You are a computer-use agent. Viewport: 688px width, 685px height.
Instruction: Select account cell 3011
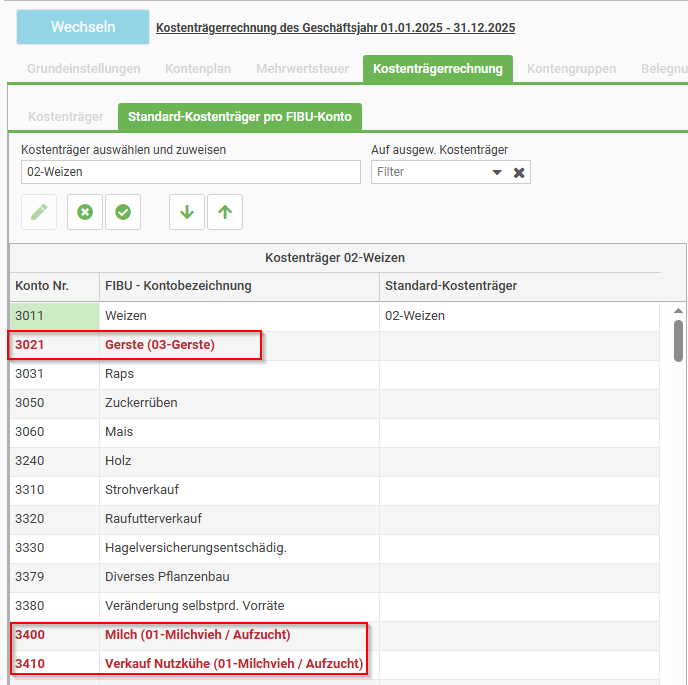click(x=55, y=316)
